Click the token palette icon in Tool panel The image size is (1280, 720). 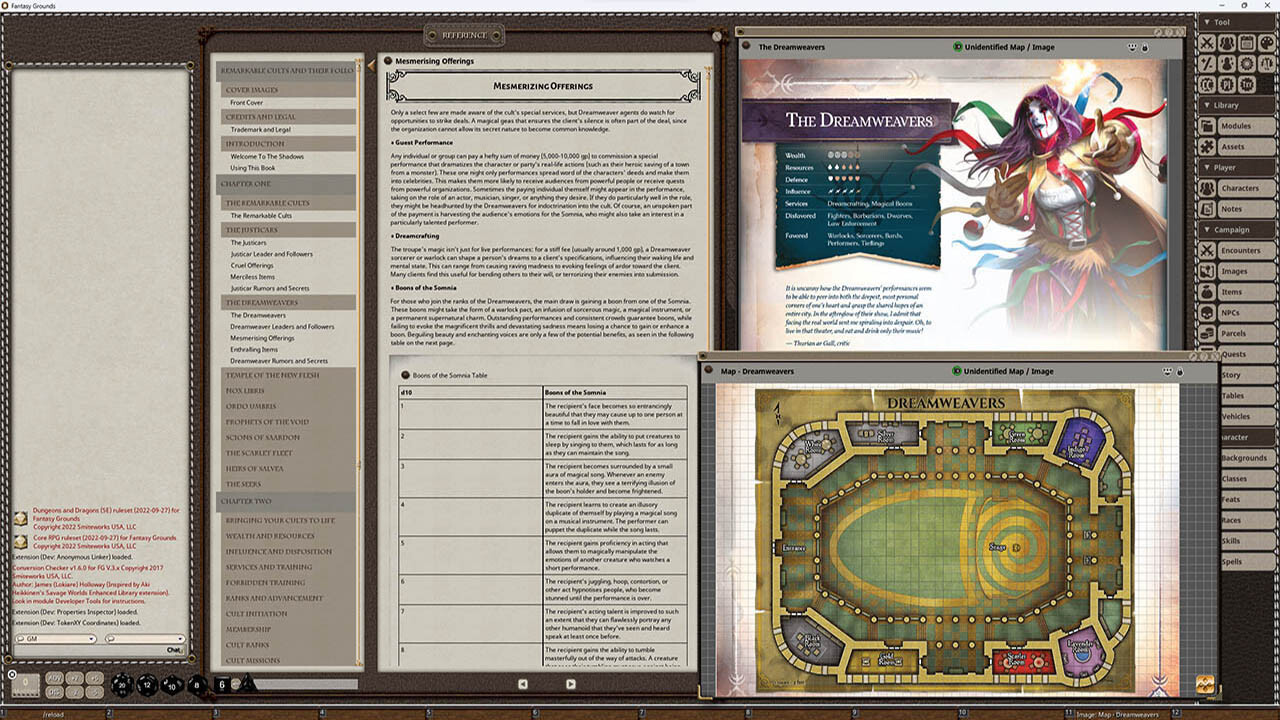pos(1265,42)
